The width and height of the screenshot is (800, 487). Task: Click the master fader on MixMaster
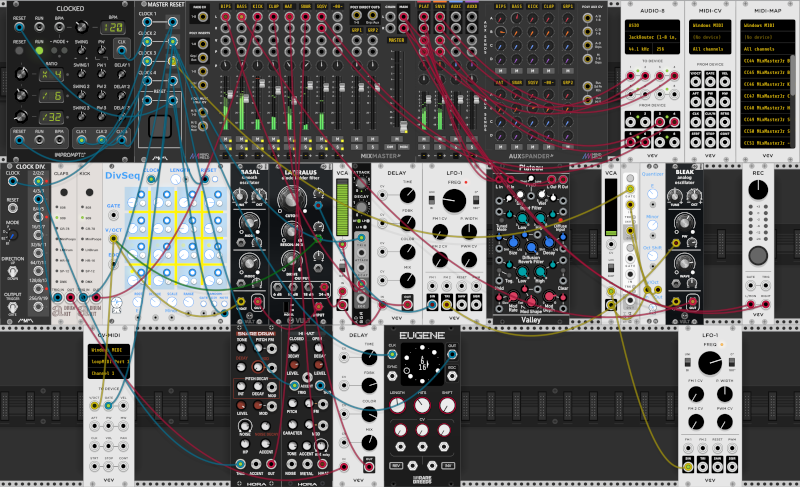pos(404,125)
